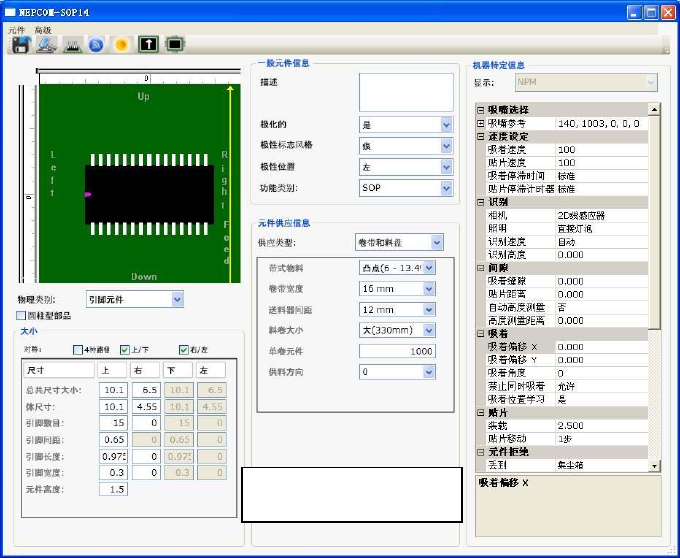Click the blue round signal icon
Screen dimensions: 680x558
(x=97, y=45)
